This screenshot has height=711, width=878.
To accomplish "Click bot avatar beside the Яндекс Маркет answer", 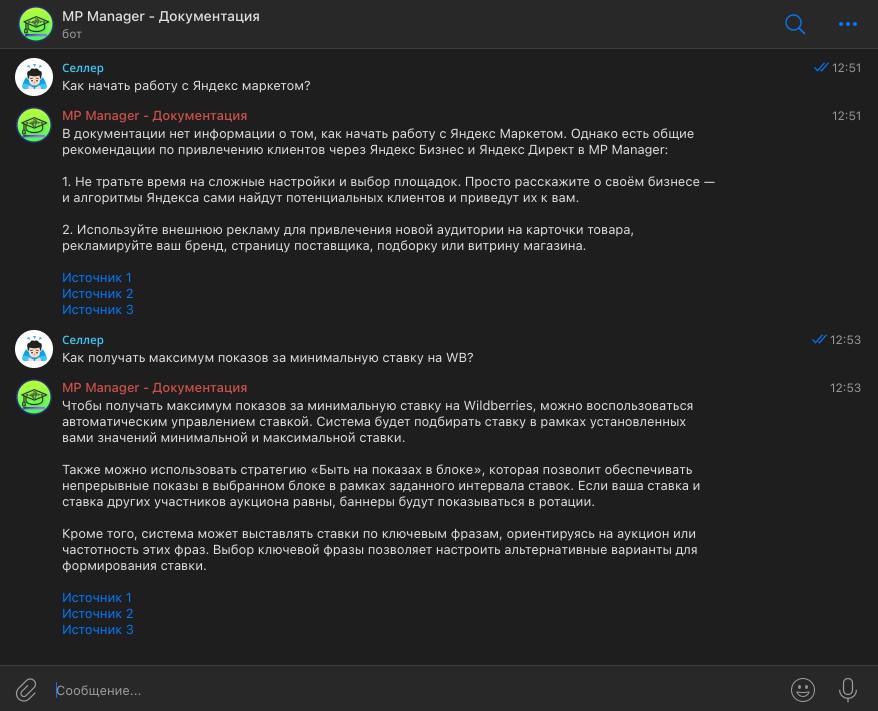I will (34, 125).
